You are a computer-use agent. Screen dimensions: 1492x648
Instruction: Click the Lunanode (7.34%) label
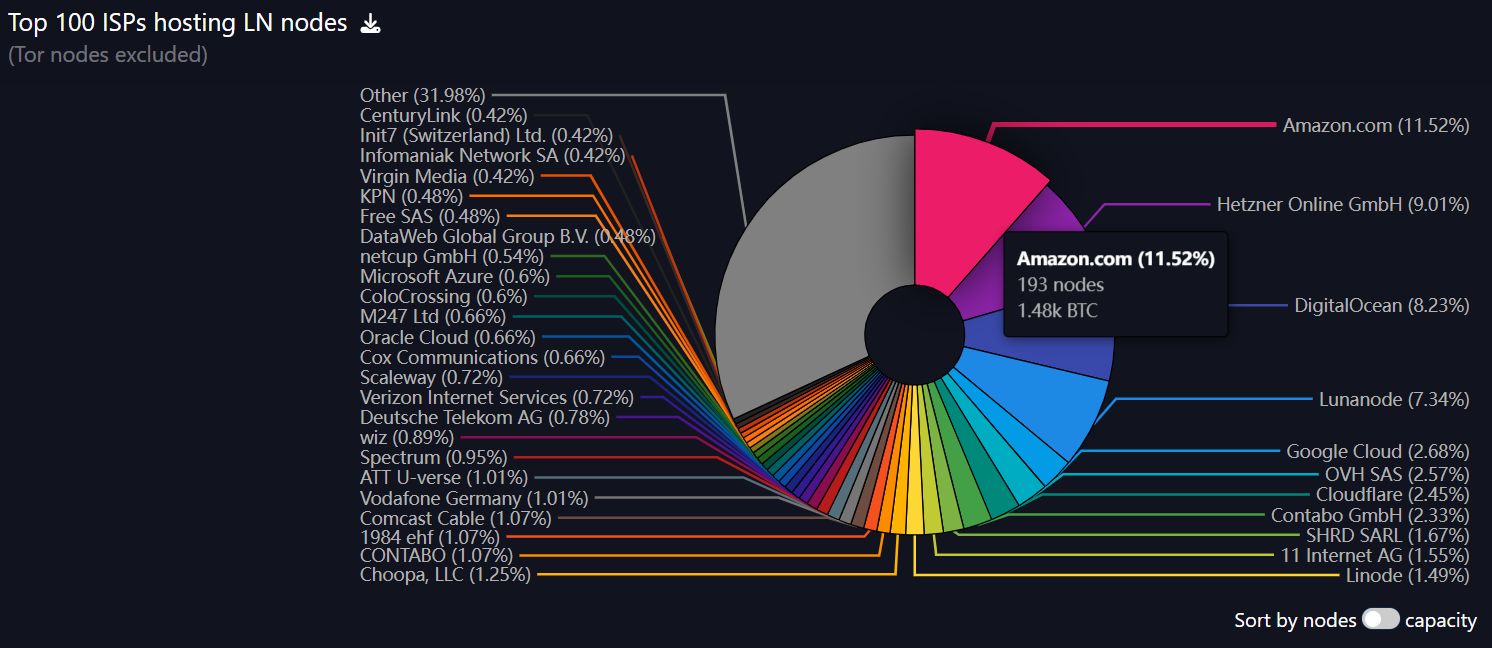pyautogui.click(x=1394, y=399)
